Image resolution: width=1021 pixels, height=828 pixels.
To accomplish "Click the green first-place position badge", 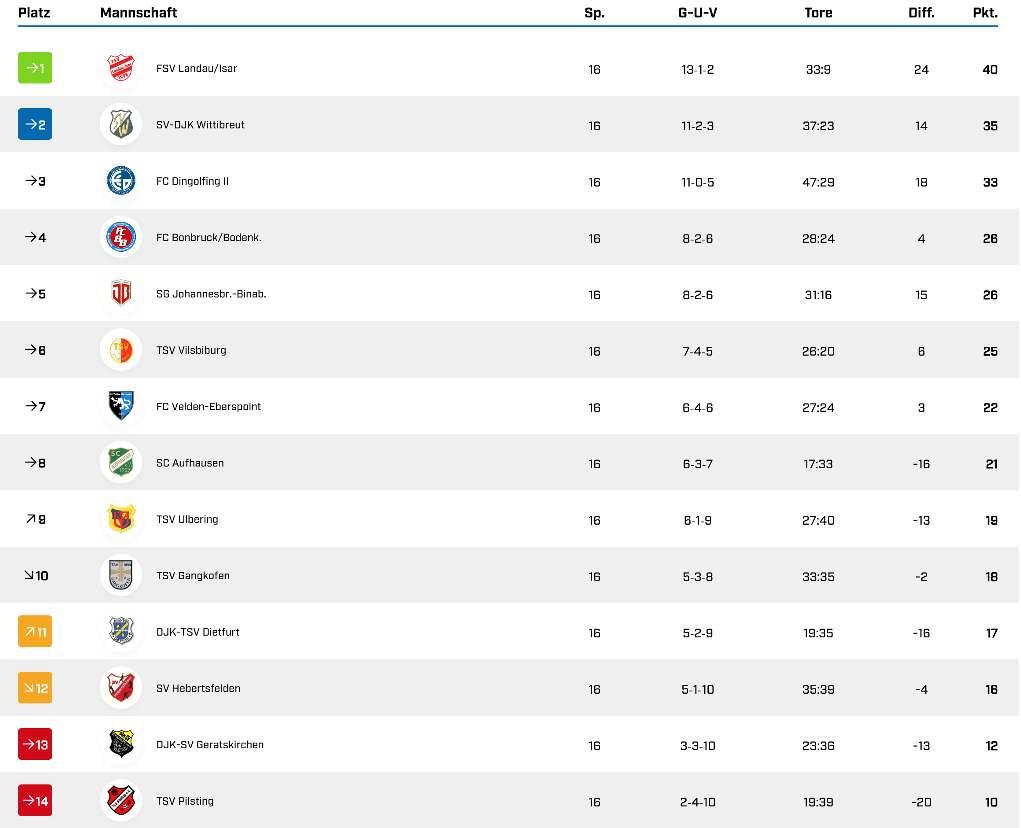I will (35, 68).
